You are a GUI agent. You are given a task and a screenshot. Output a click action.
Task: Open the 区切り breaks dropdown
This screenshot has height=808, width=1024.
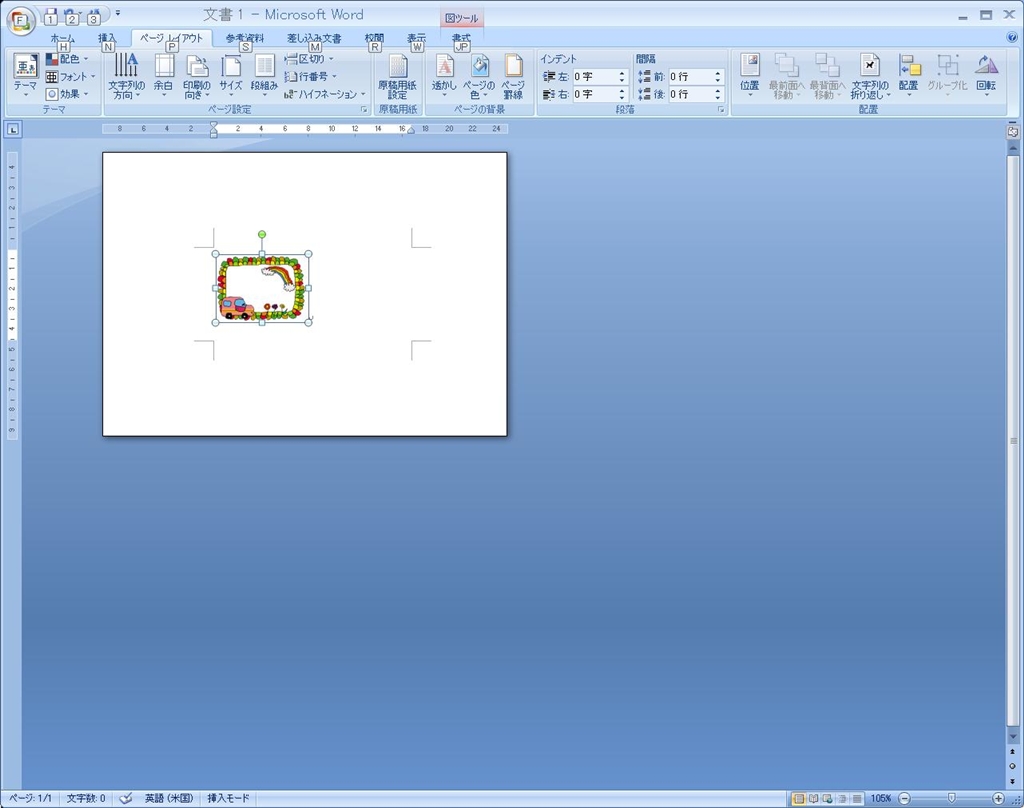pos(309,59)
